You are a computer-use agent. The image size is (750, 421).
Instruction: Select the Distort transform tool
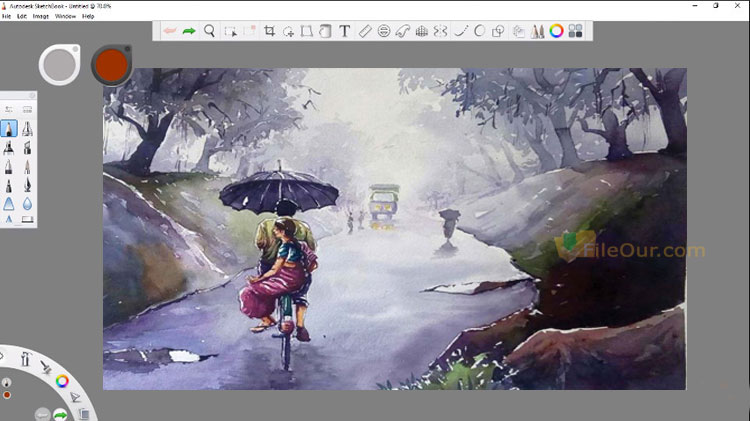point(307,31)
